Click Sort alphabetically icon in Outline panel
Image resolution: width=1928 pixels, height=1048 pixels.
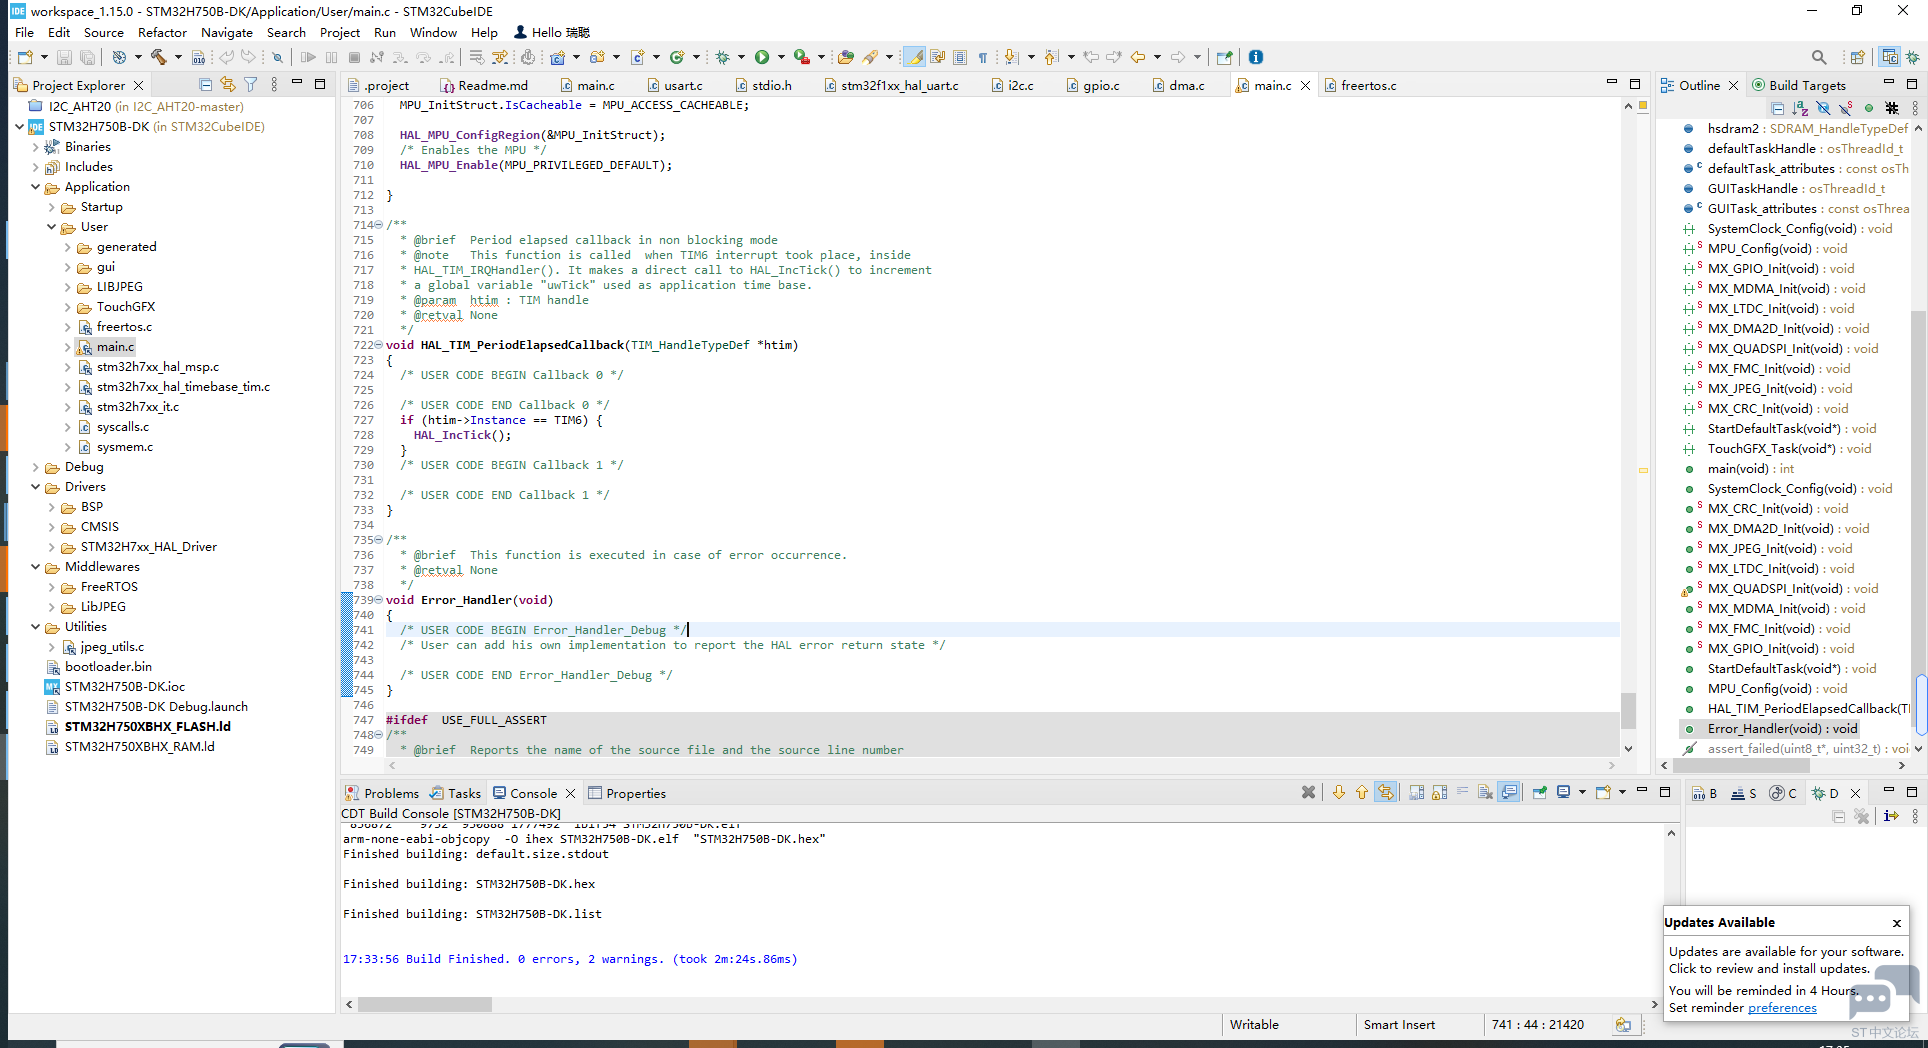pos(1798,108)
